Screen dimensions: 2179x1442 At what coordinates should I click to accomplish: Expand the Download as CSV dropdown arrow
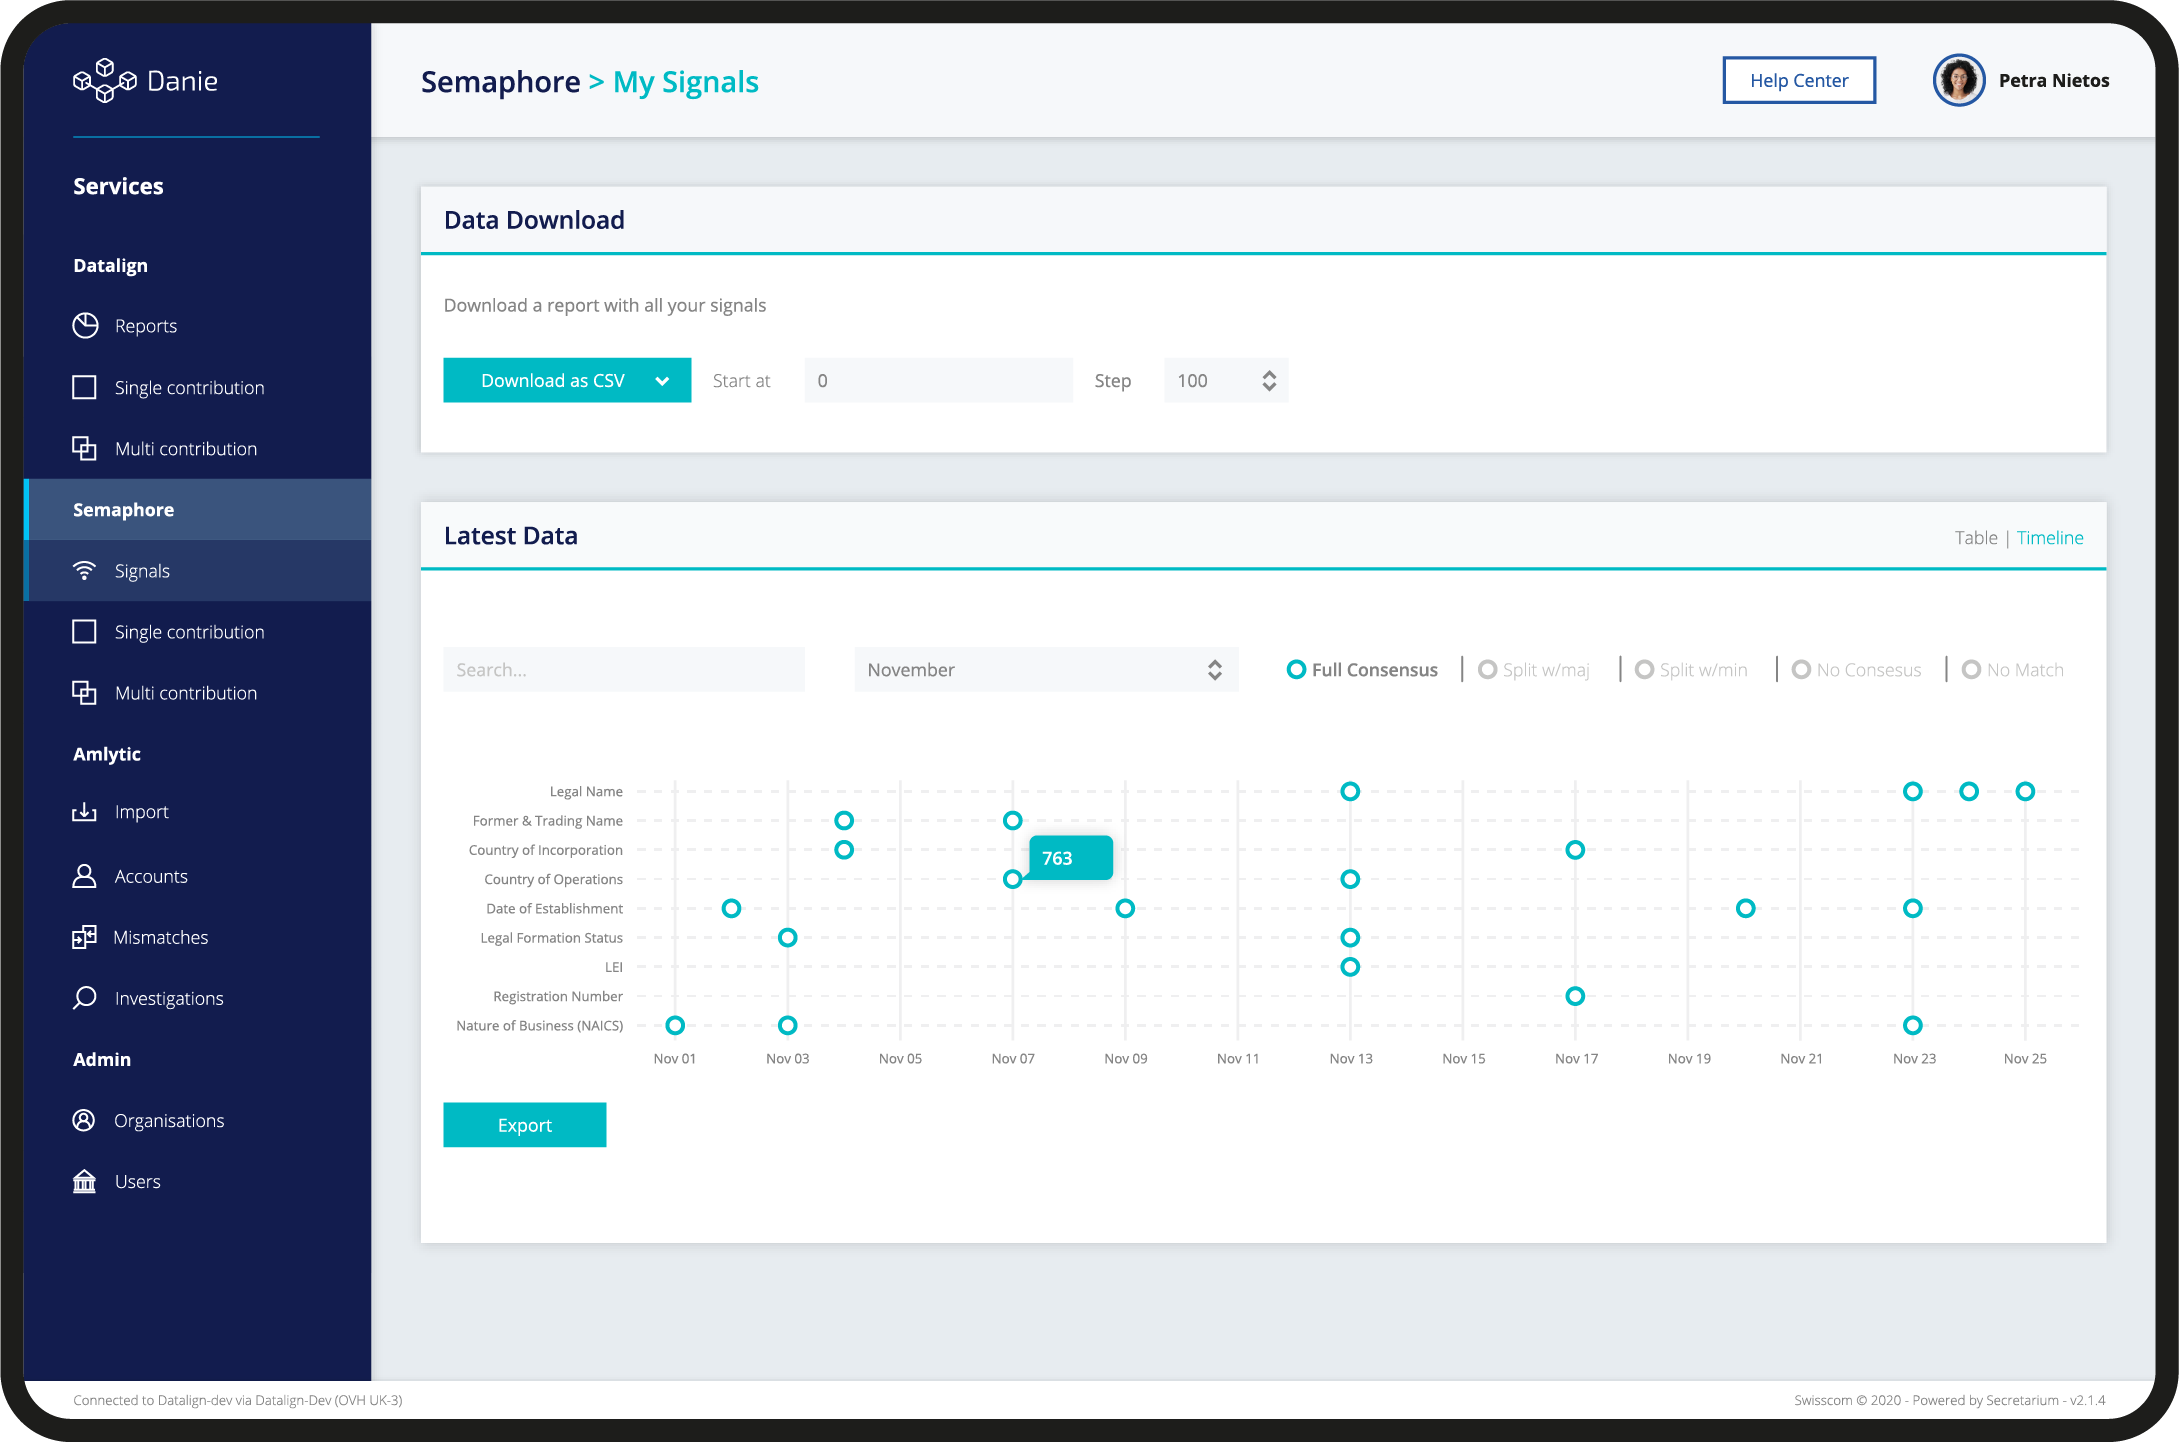[662, 381]
